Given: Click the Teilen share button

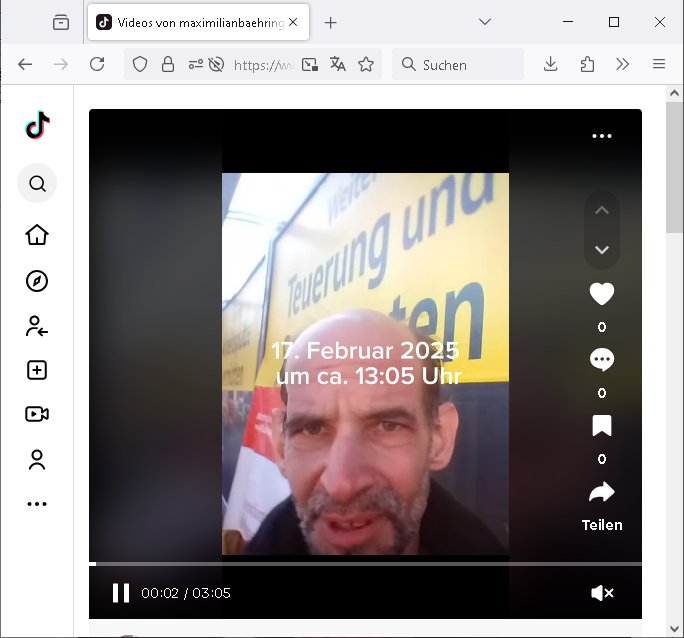Looking at the screenshot, I should tap(601, 503).
